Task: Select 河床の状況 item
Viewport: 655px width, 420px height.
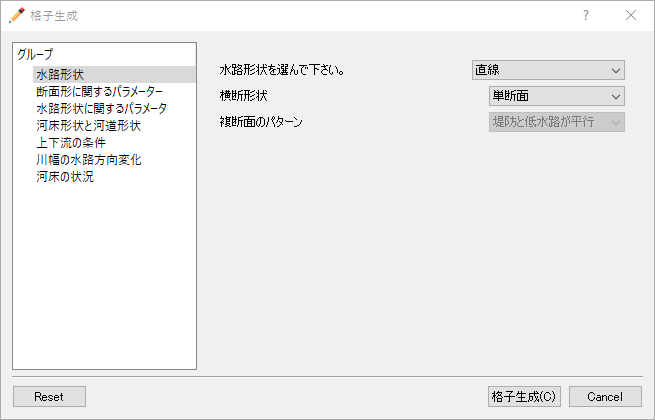Action: point(65,177)
